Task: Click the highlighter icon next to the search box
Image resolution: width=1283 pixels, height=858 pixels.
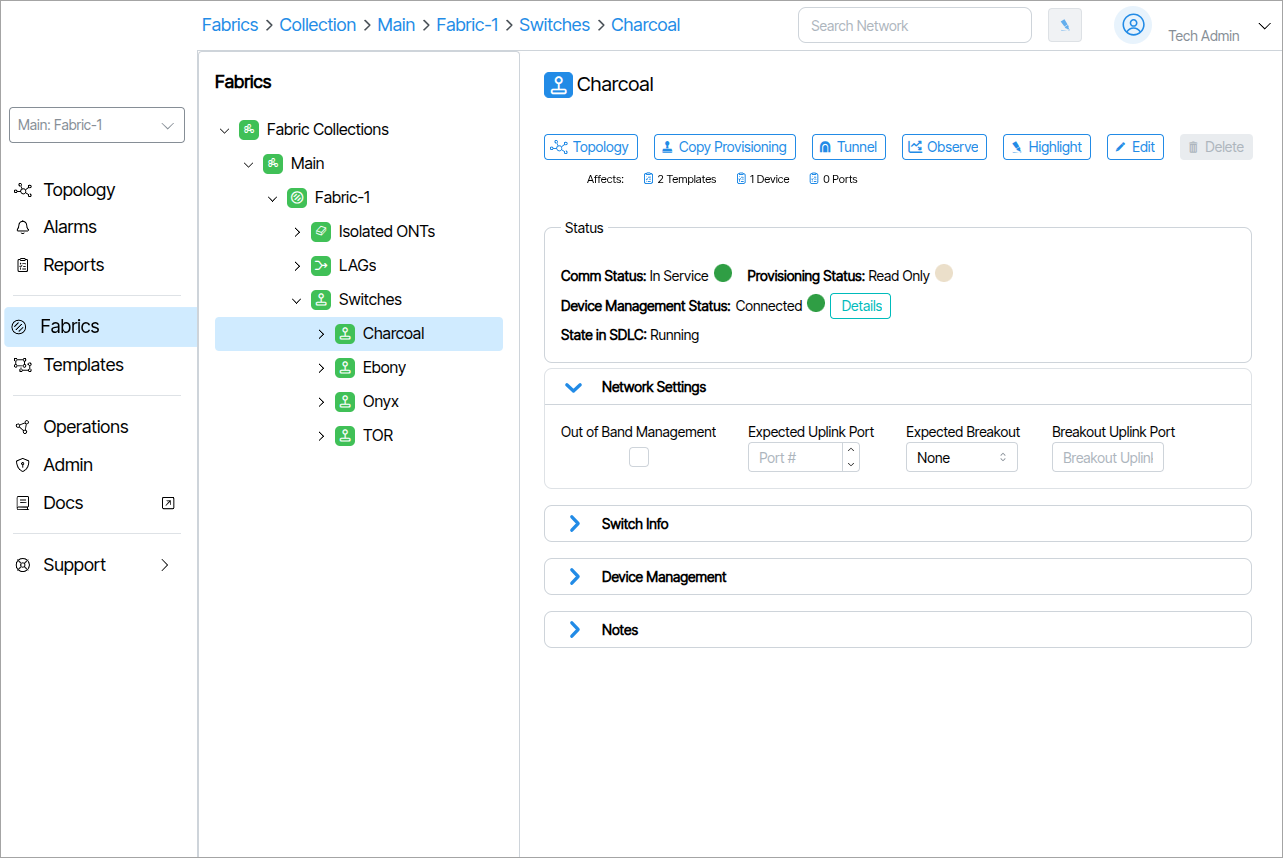Action: pos(1065,25)
